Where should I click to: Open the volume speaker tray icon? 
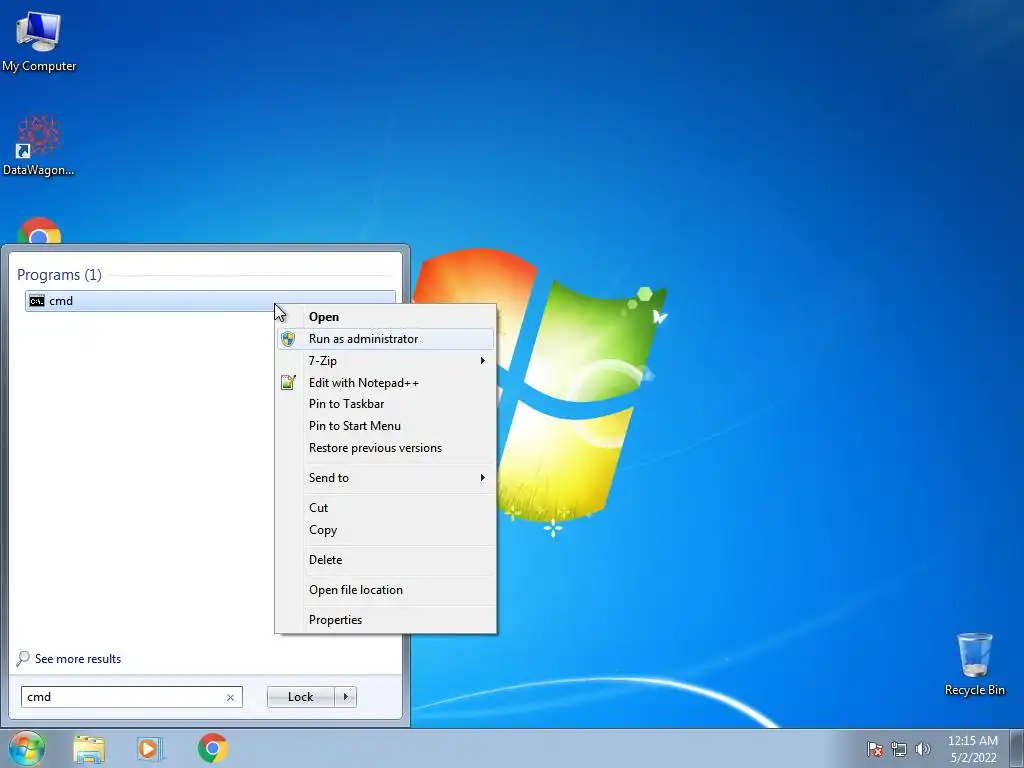click(x=922, y=749)
